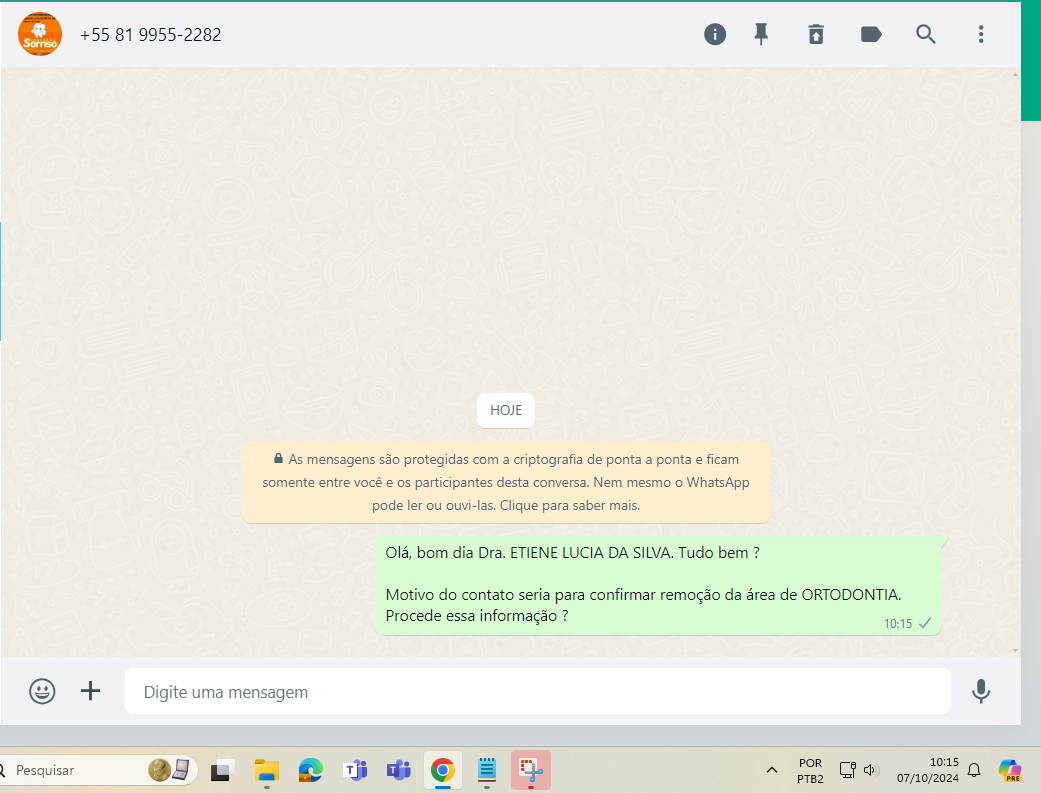Open Task View on the taskbar
The image size is (1041, 793).
[222, 770]
